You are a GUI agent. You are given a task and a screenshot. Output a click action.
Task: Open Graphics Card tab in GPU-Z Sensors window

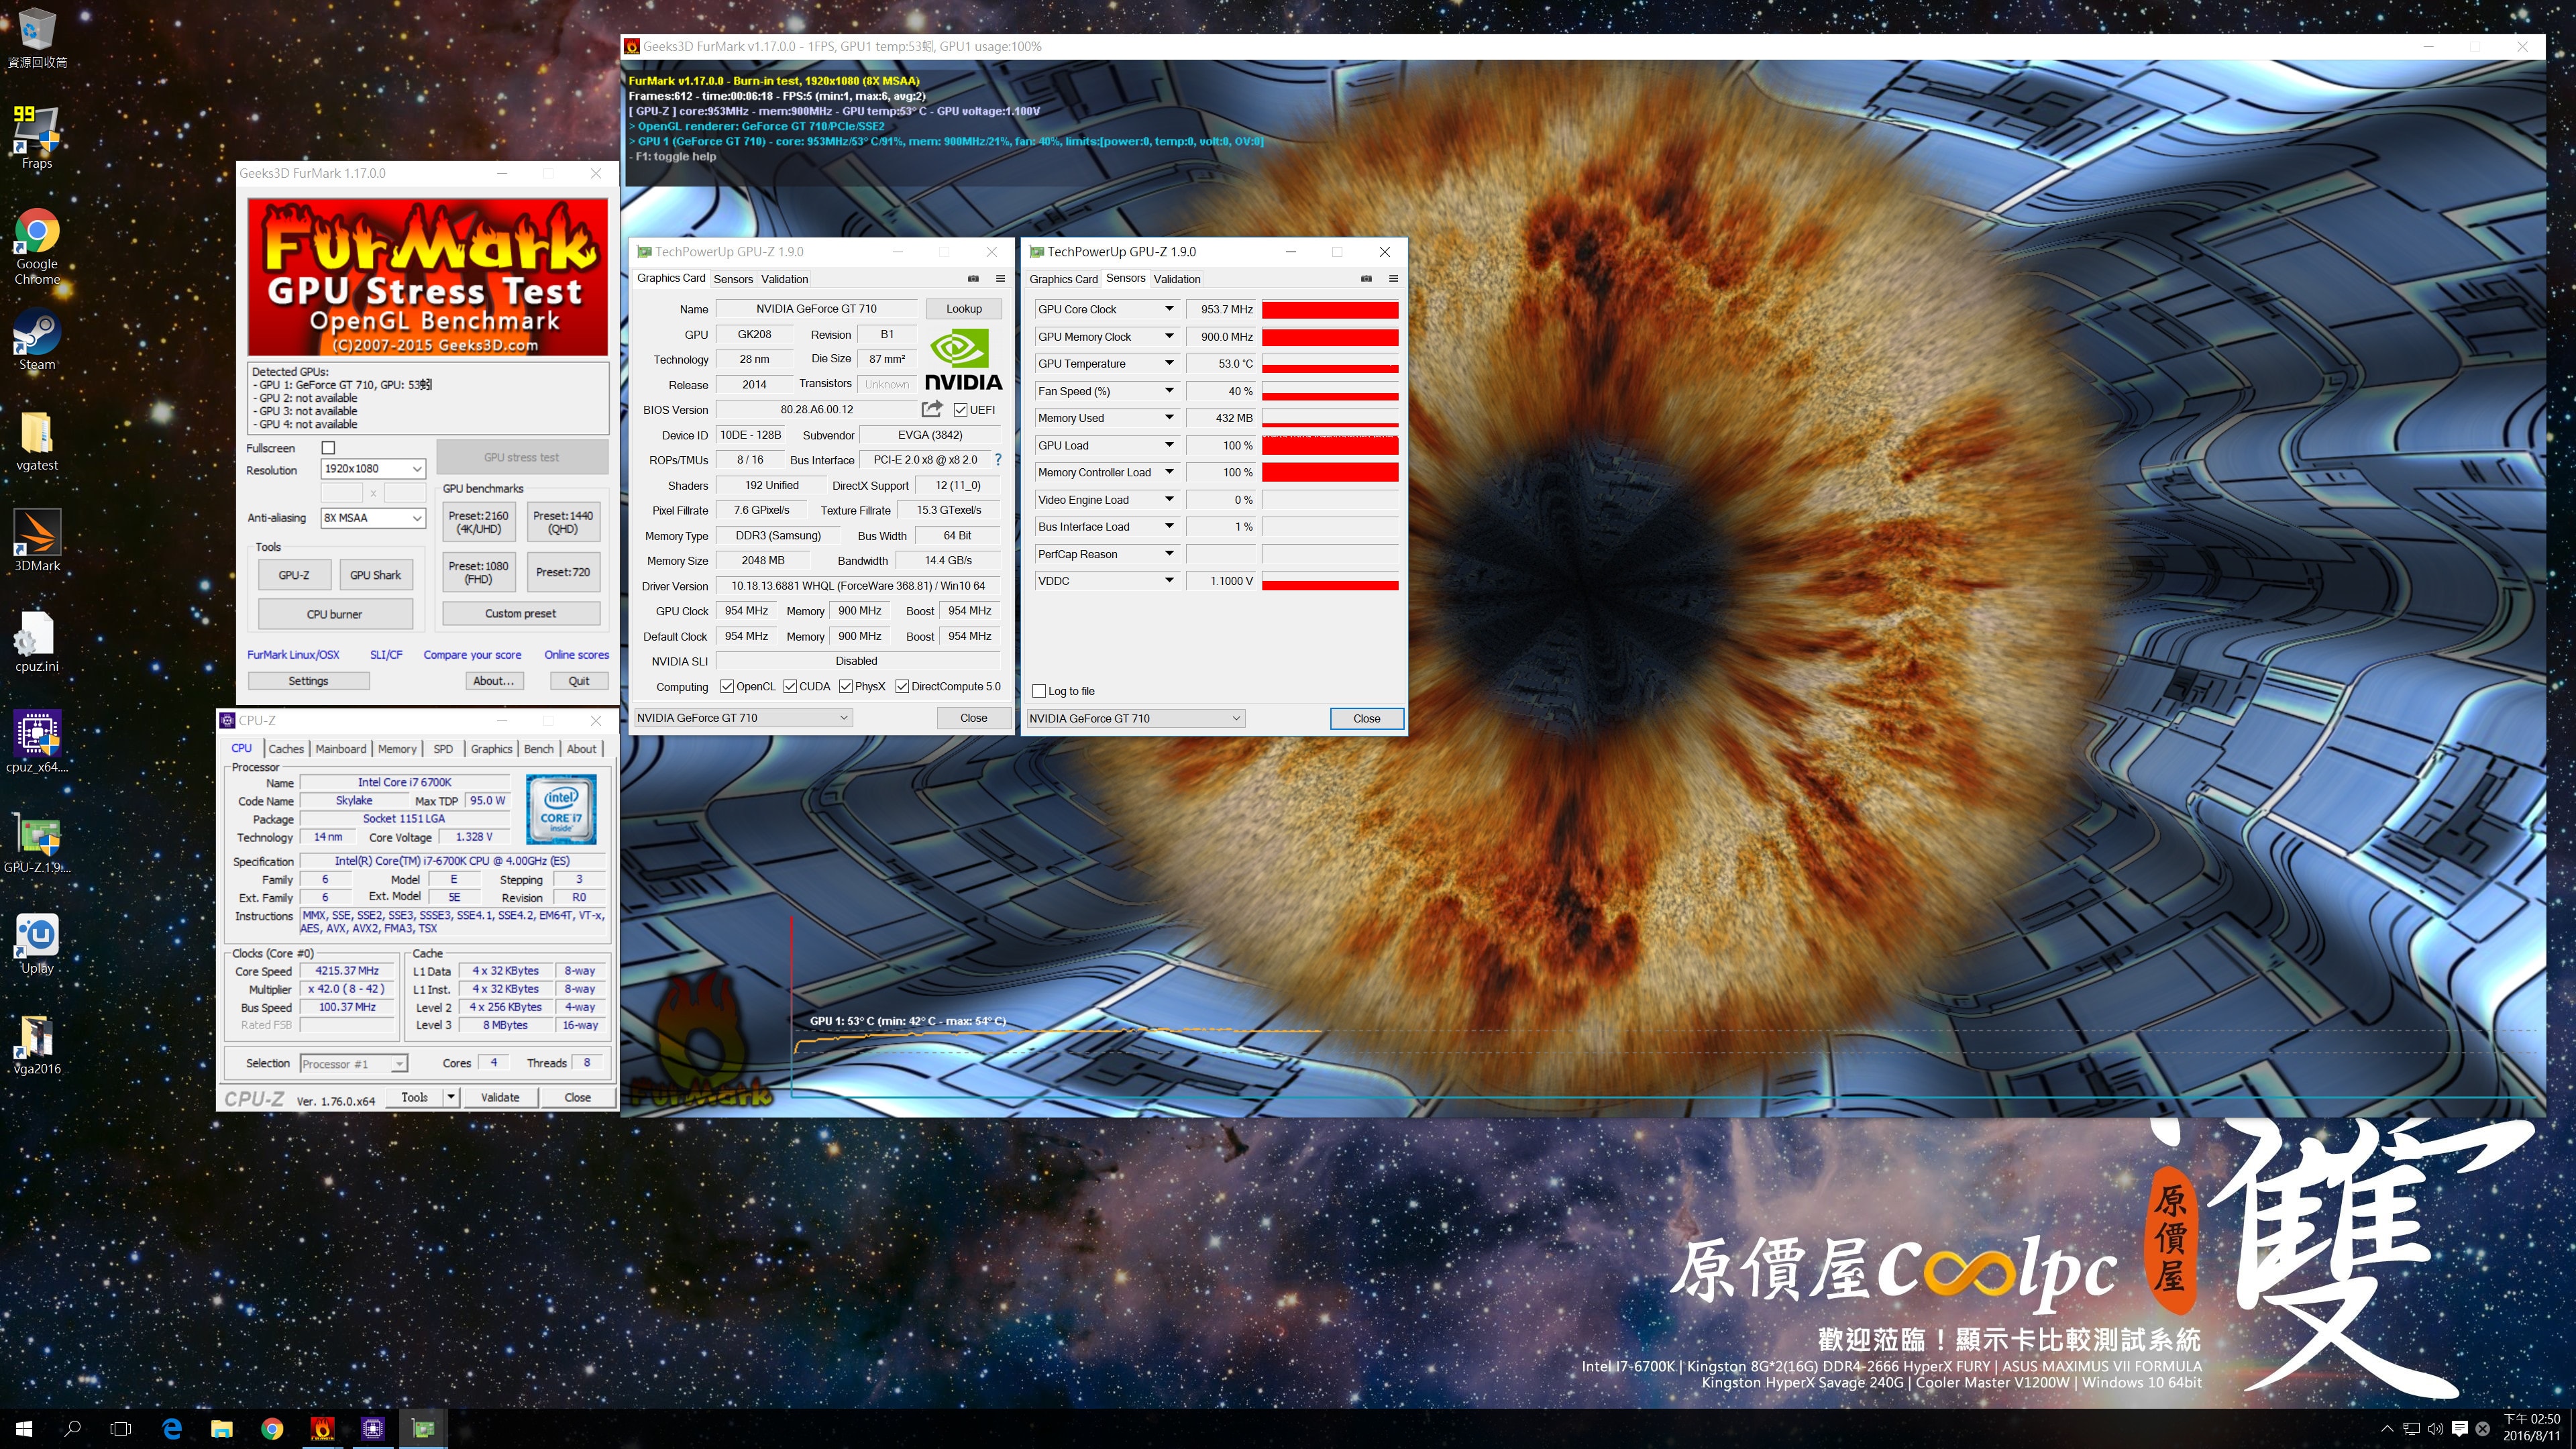coord(1063,279)
